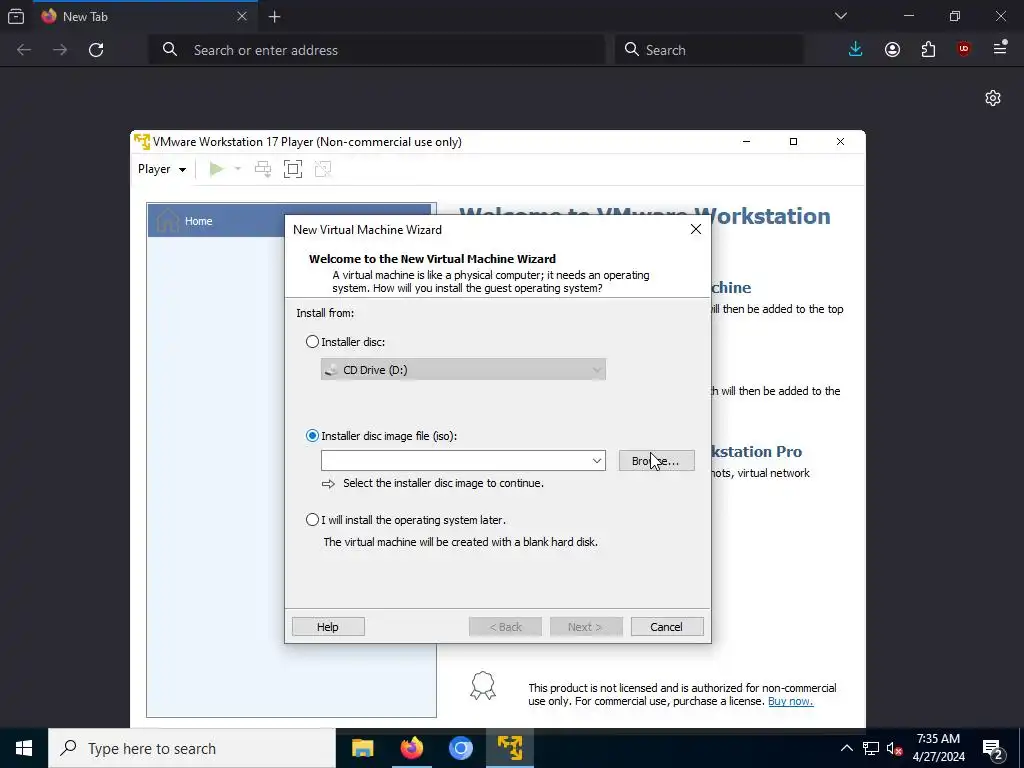
Task: Expand the power options arrow beside play
Action: tap(238, 169)
